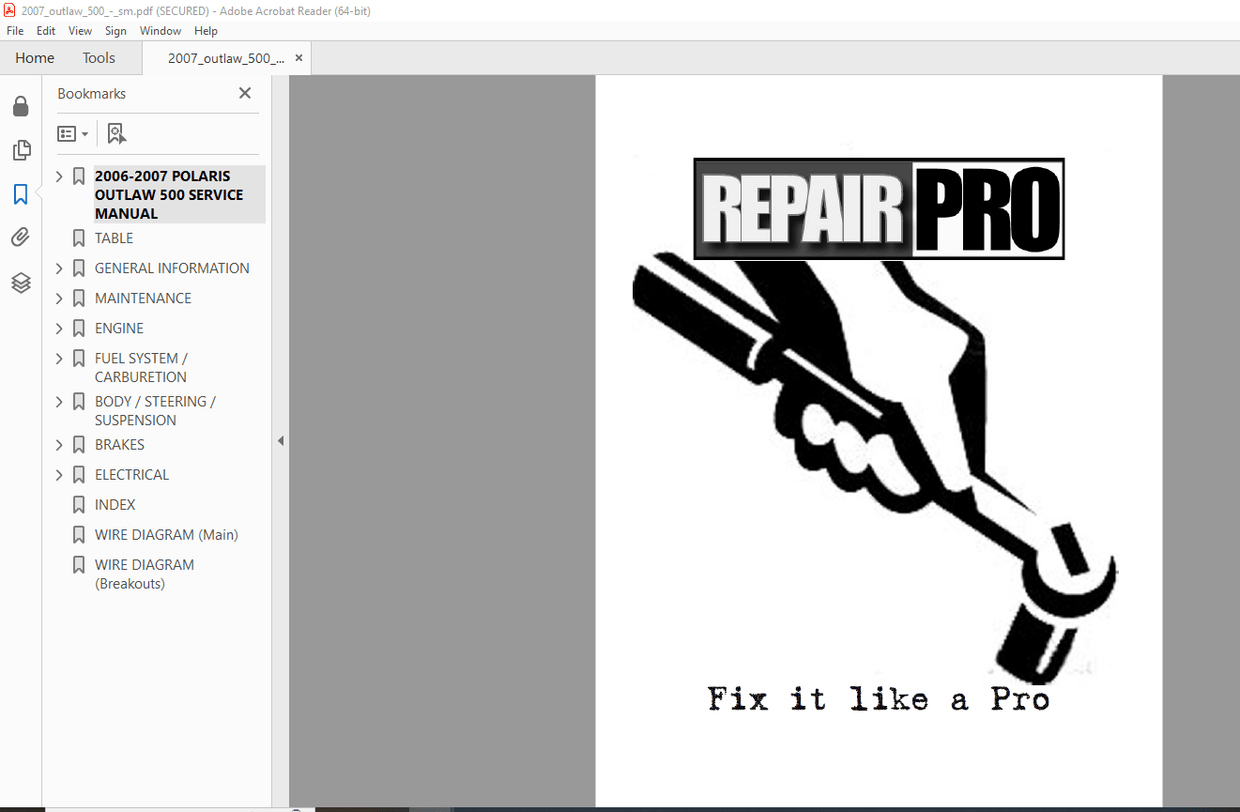The height and width of the screenshot is (812, 1240).
Task: Click the security lock icon in sidebar
Action: 21,106
